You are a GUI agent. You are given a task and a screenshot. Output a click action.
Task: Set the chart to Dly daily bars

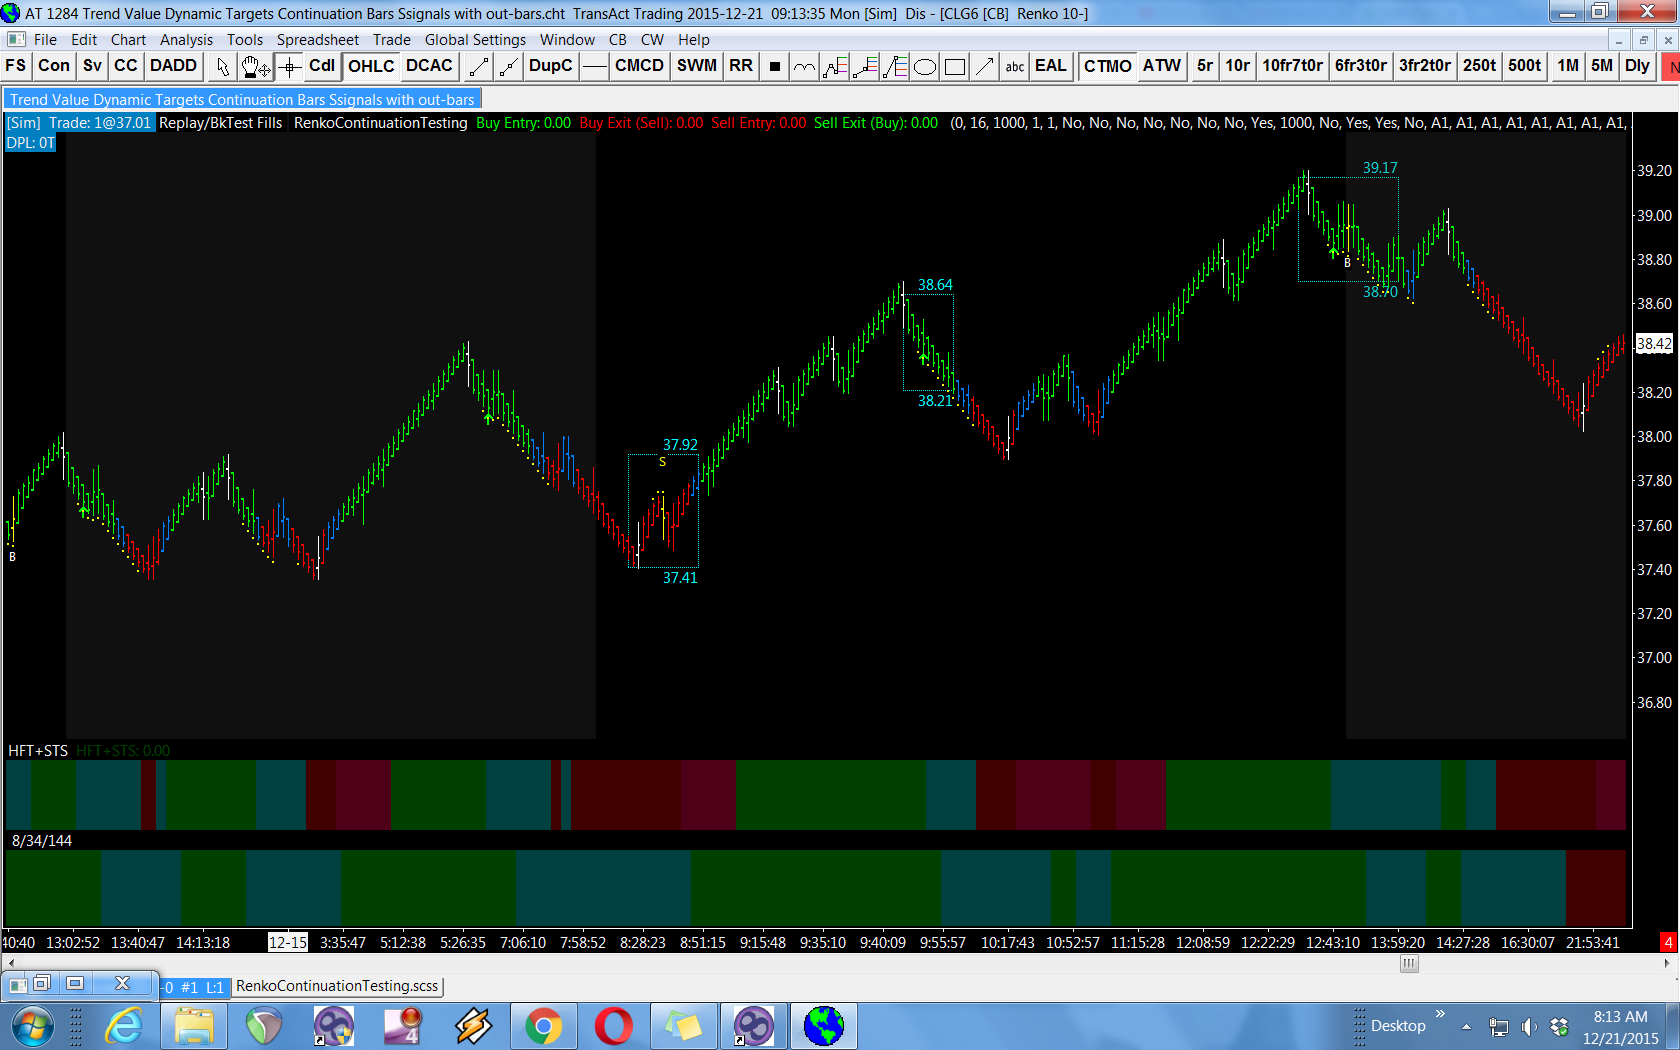pos(1637,66)
